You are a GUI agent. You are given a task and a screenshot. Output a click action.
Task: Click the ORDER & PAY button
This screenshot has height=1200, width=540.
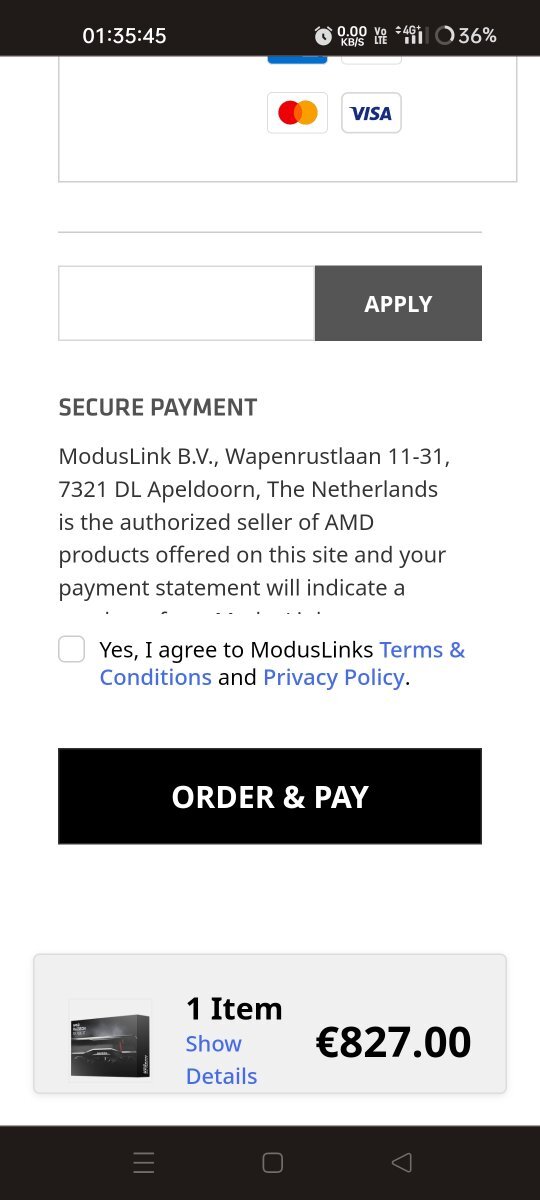(270, 796)
